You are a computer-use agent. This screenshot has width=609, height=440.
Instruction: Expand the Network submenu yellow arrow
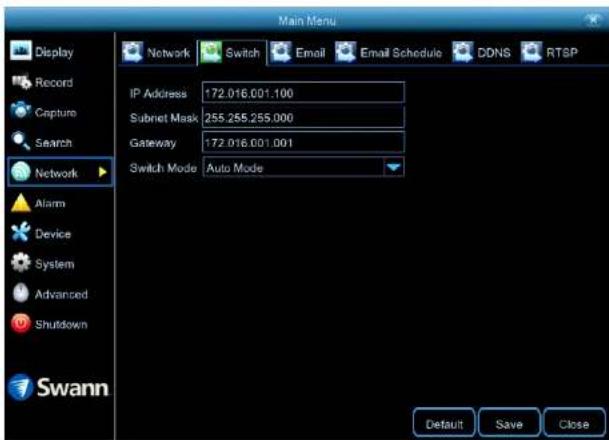(103, 172)
